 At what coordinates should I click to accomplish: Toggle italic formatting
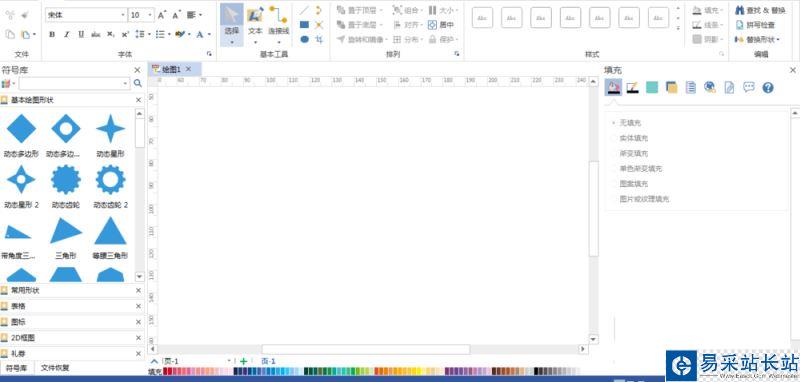66,35
